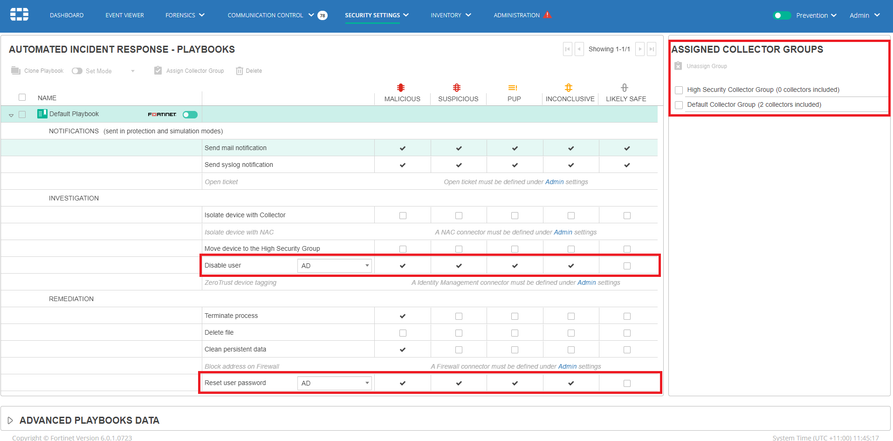This screenshot has height=441, width=893.
Task: Open the Disable user AD dropdown
Action: pos(334,266)
